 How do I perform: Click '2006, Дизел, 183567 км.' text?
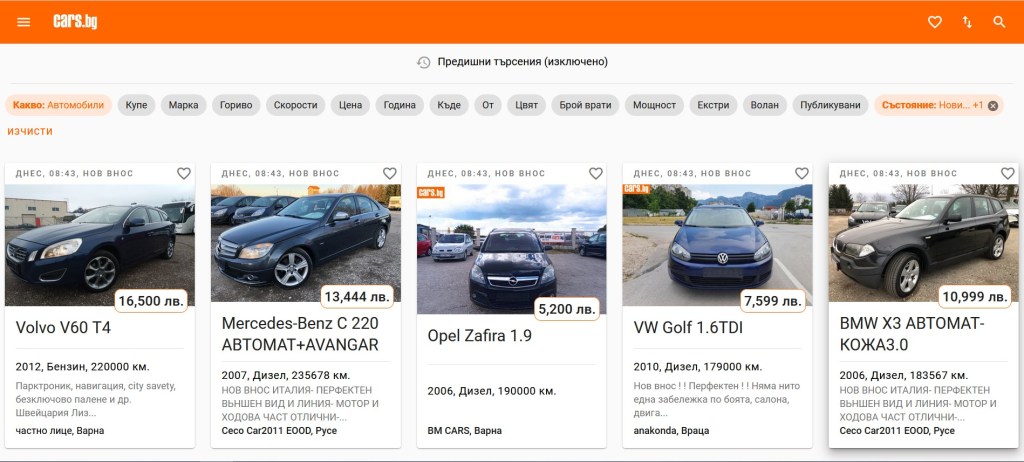(x=903, y=375)
